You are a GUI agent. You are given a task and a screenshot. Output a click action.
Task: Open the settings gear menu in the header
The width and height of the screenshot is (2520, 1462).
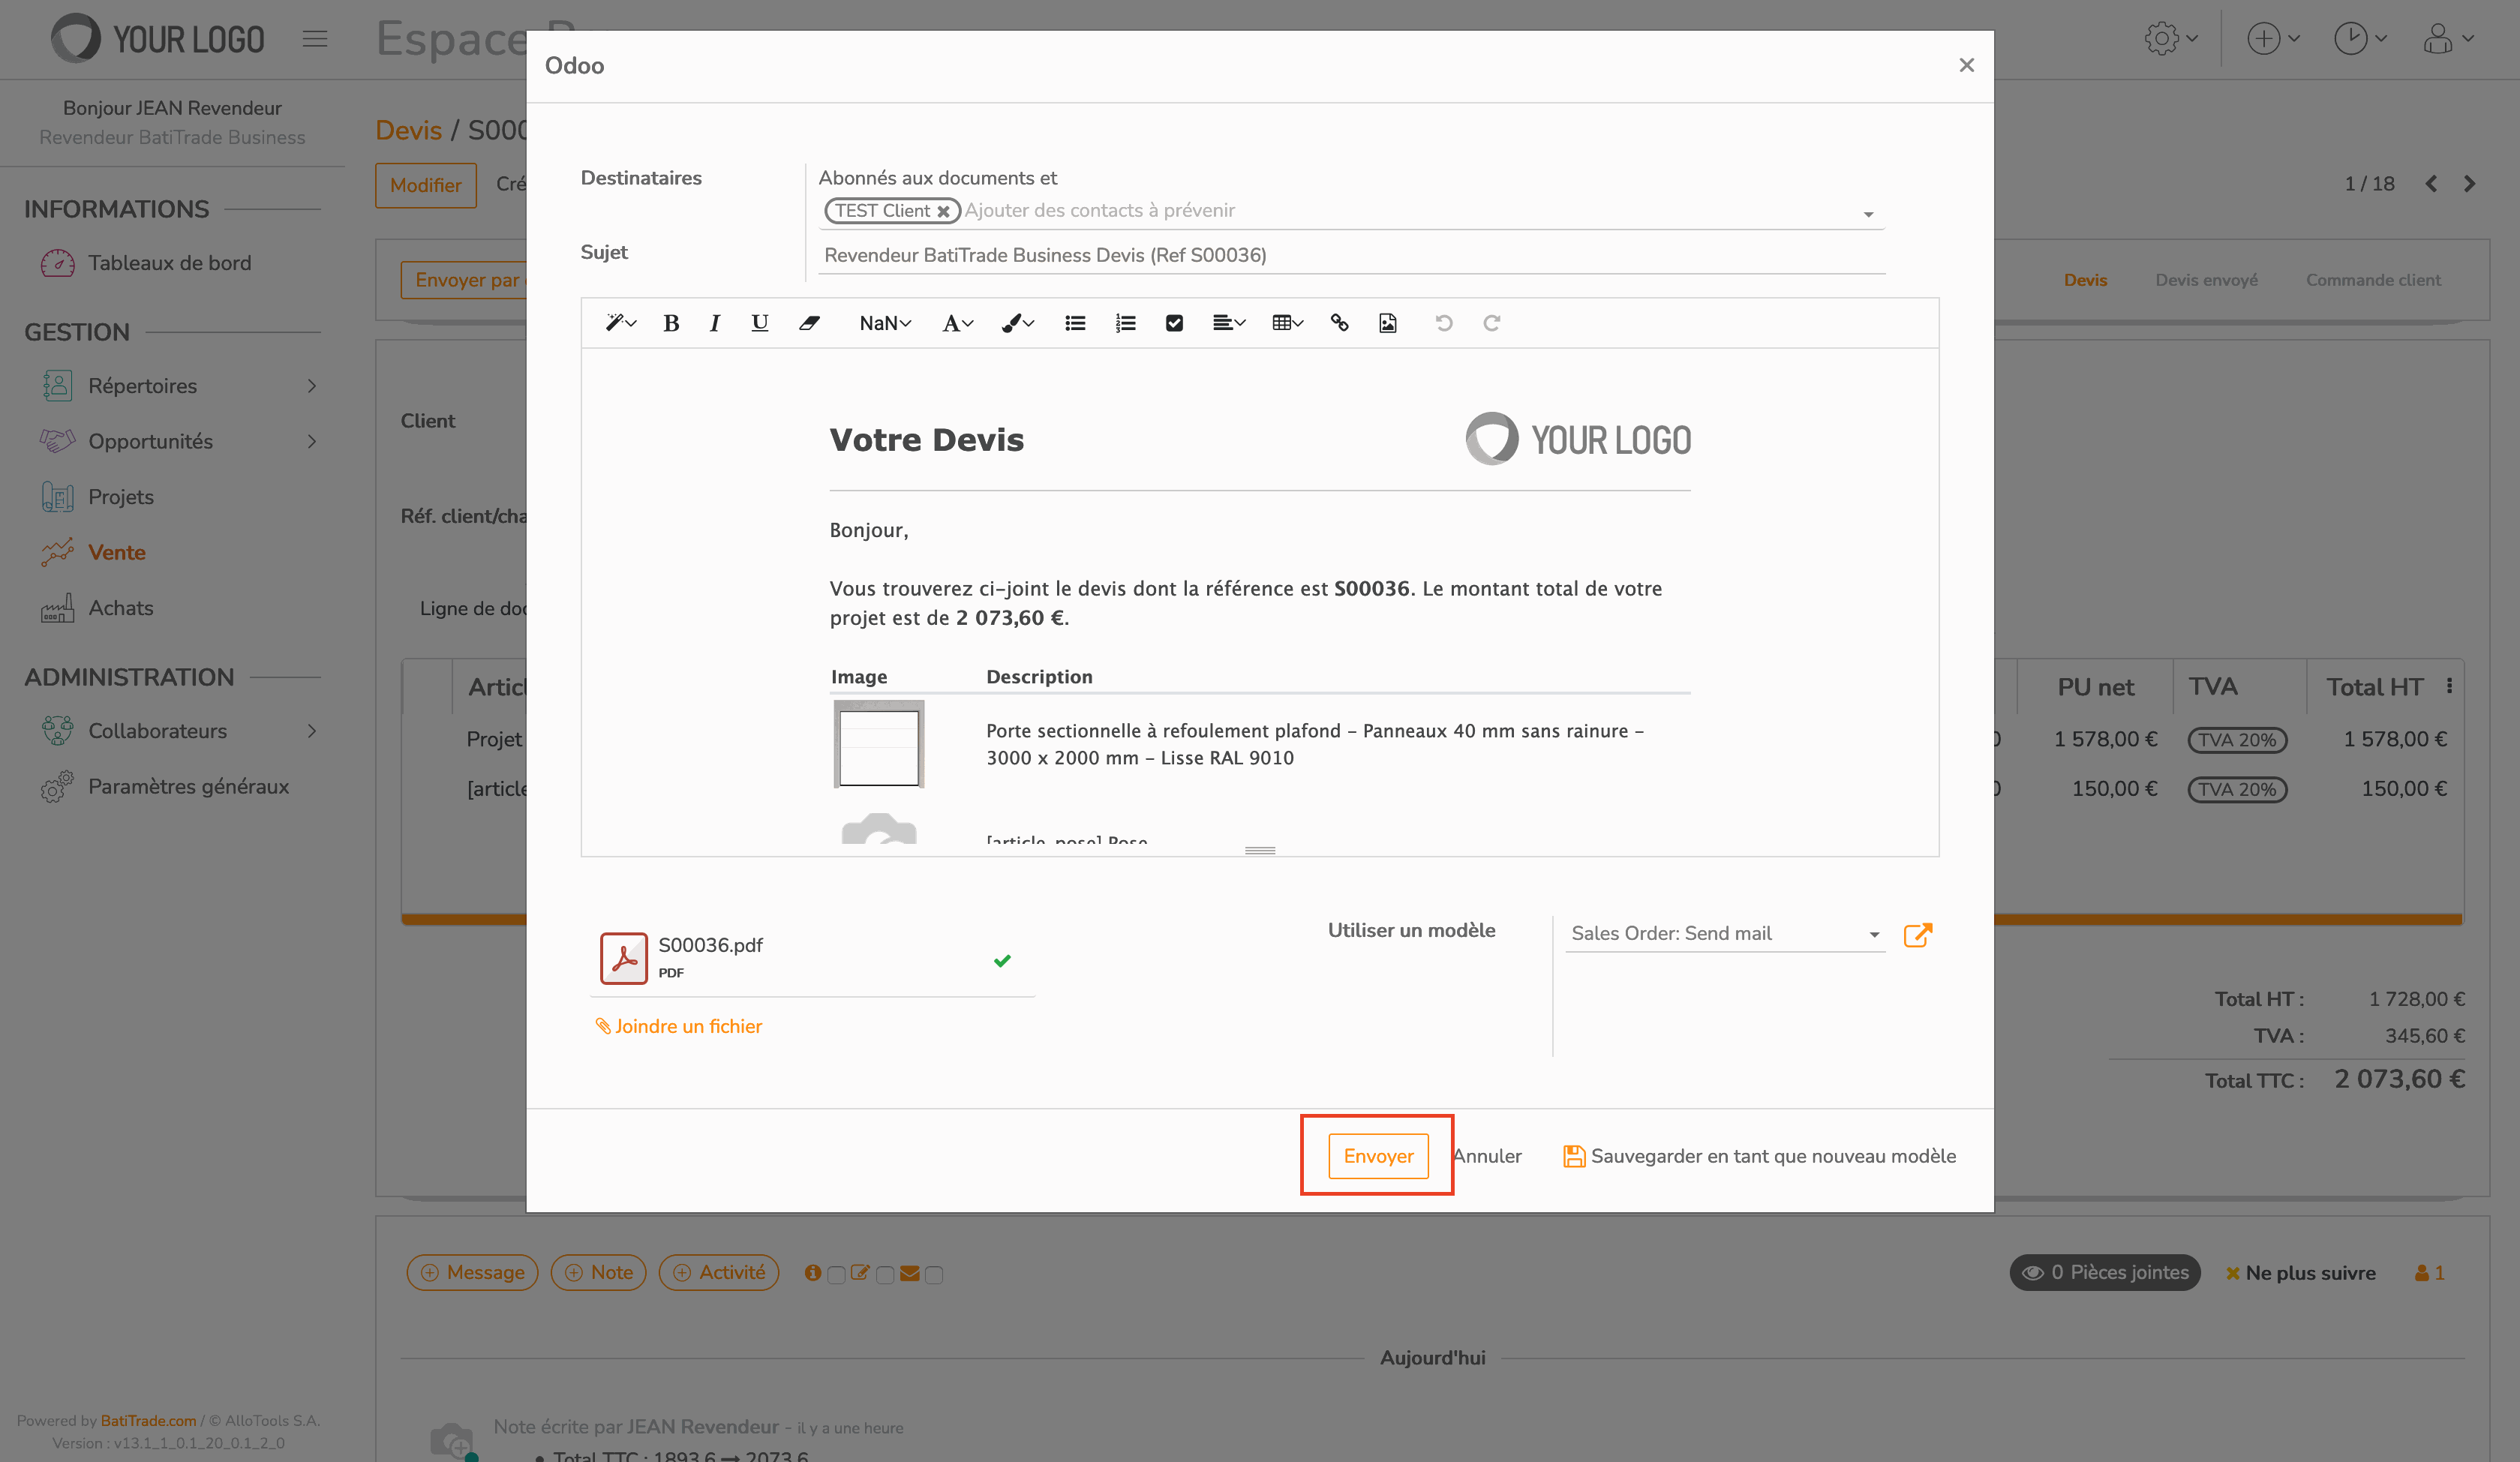point(2170,39)
